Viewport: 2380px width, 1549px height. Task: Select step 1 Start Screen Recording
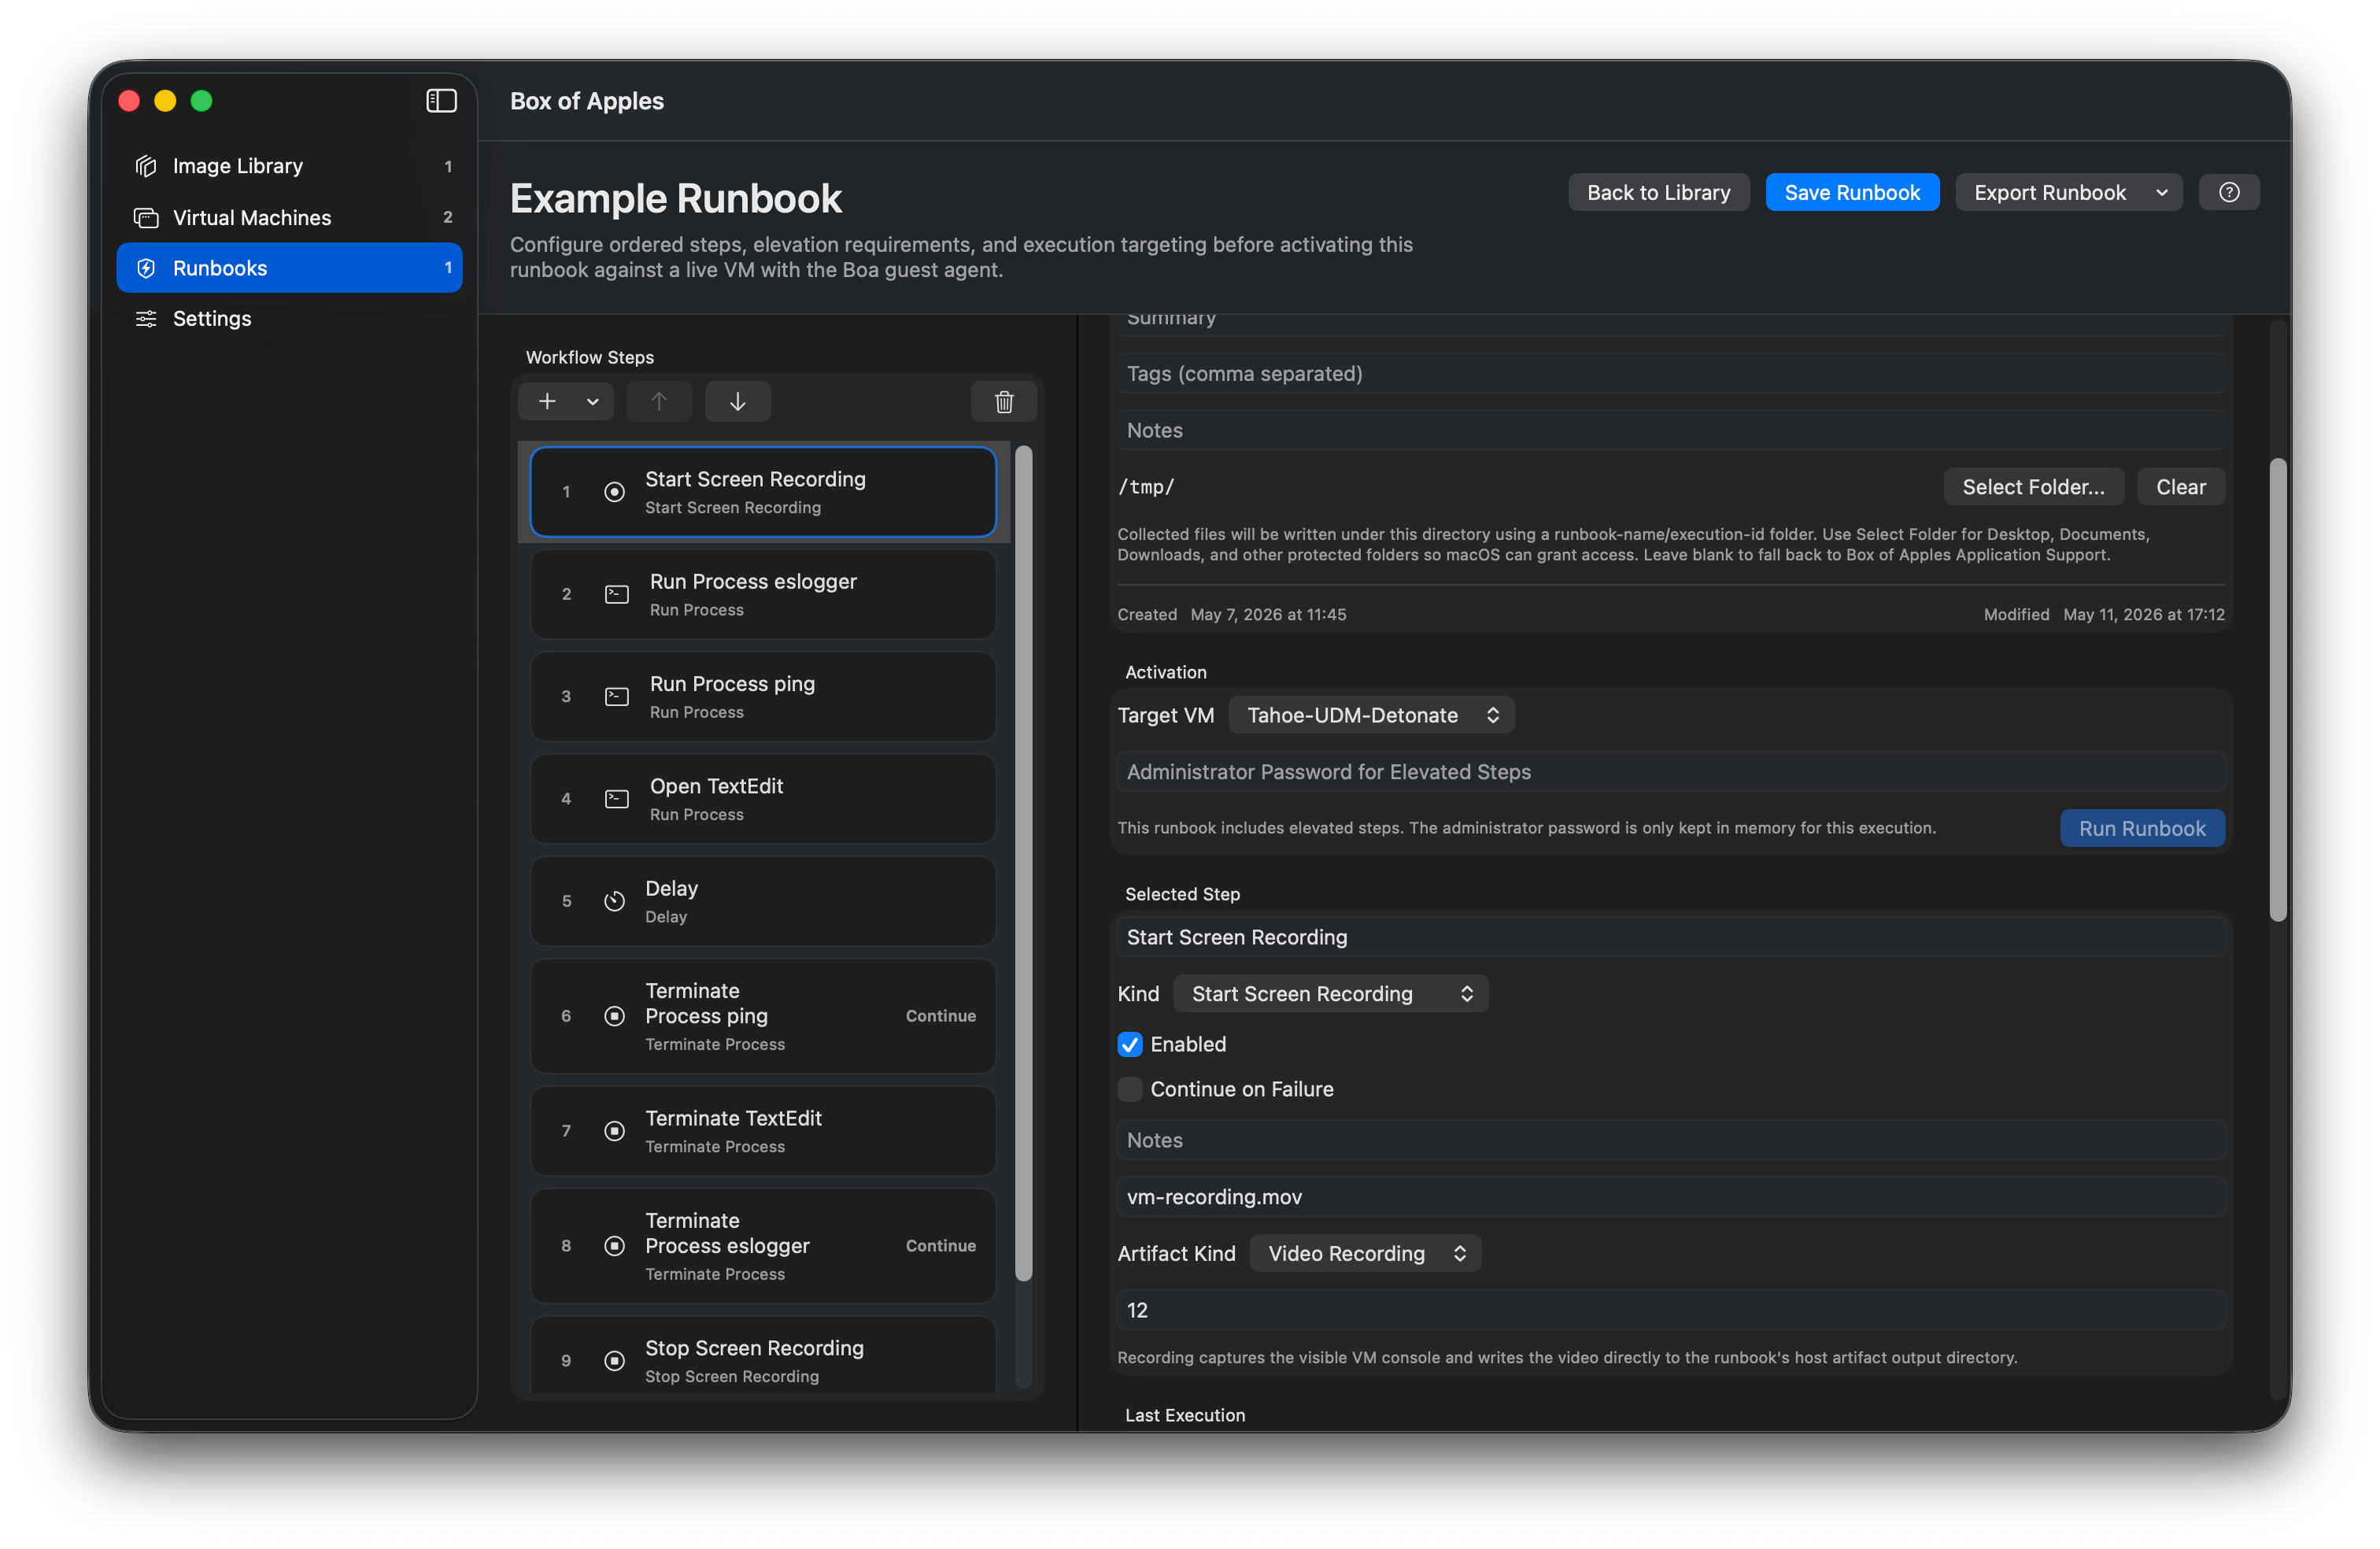[763, 492]
